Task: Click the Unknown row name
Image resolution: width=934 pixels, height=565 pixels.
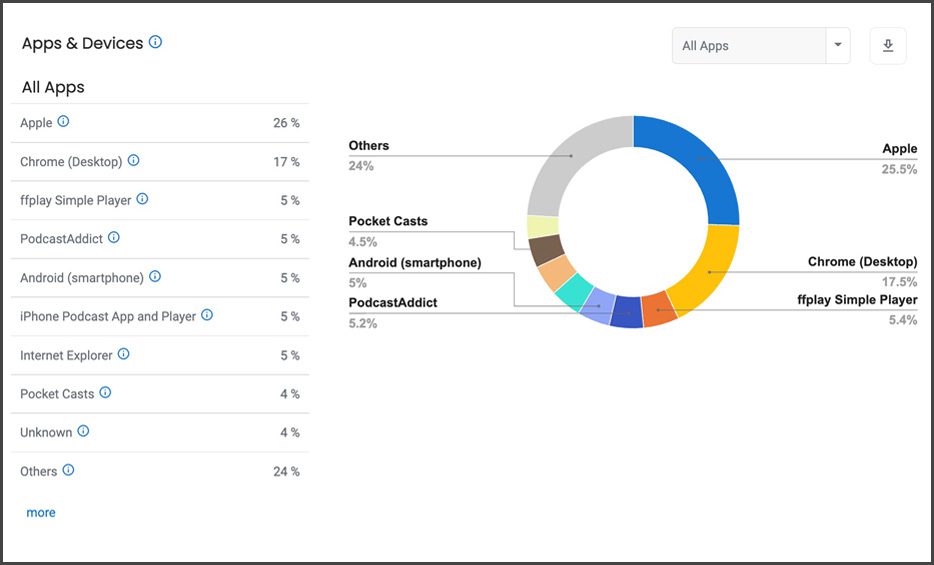Action: click(46, 432)
